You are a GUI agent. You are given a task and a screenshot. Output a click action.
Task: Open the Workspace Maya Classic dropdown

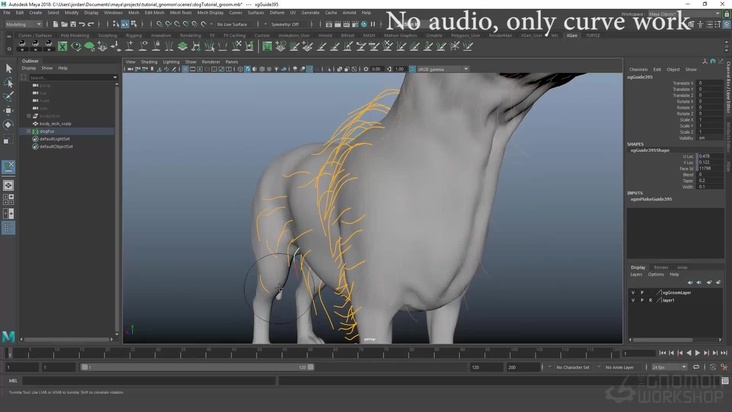tap(684, 14)
